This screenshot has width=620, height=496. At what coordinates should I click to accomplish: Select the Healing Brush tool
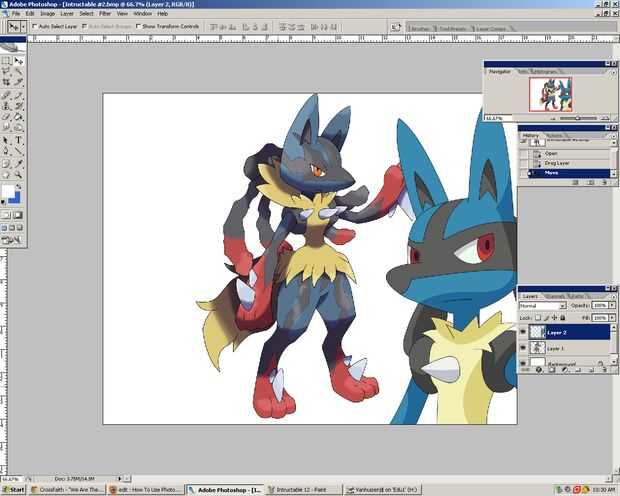pos(6,95)
